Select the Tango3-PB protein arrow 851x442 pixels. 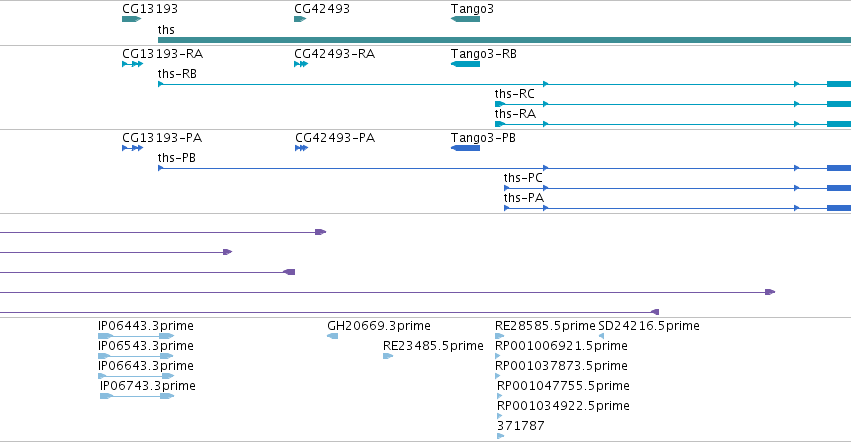click(x=466, y=148)
